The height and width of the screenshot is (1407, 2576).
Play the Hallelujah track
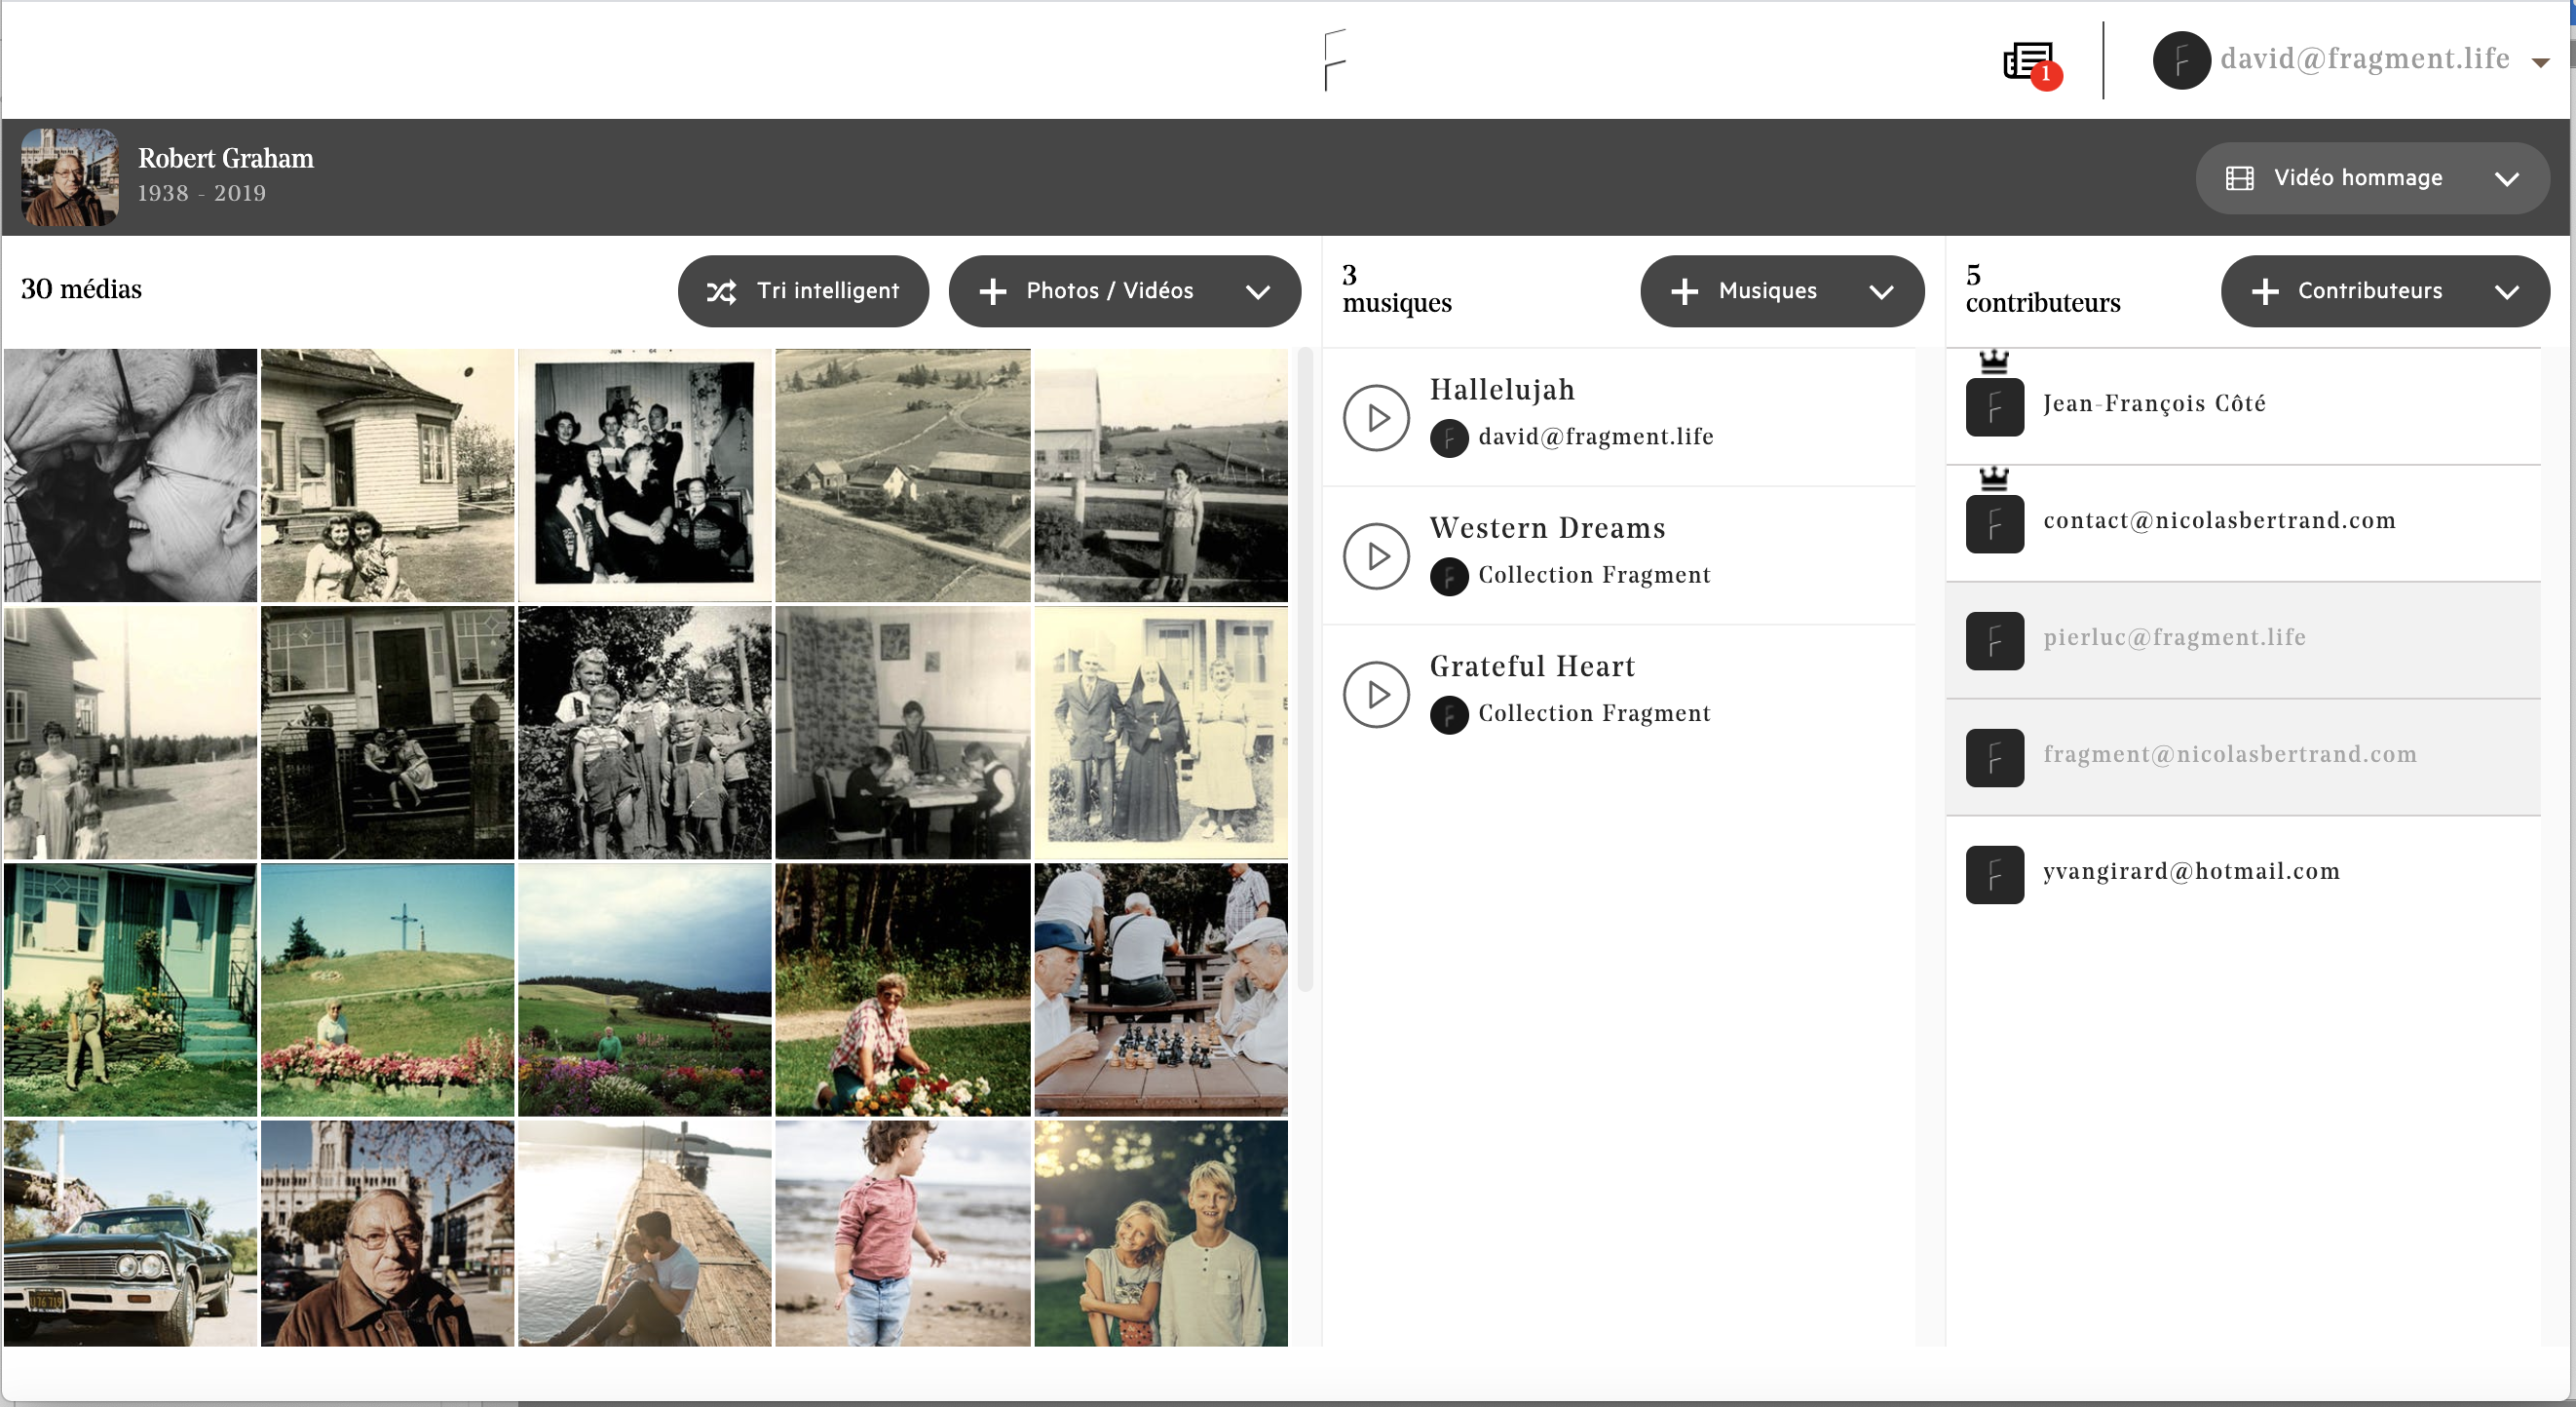(1376, 418)
